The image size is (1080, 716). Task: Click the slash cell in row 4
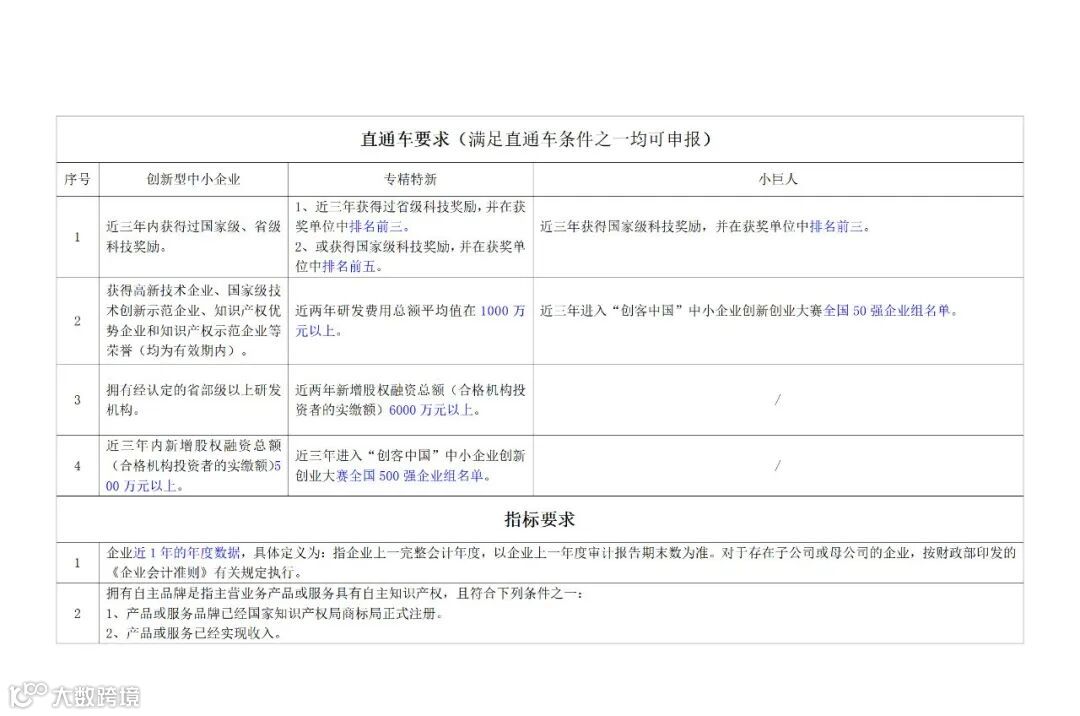tap(778, 466)
